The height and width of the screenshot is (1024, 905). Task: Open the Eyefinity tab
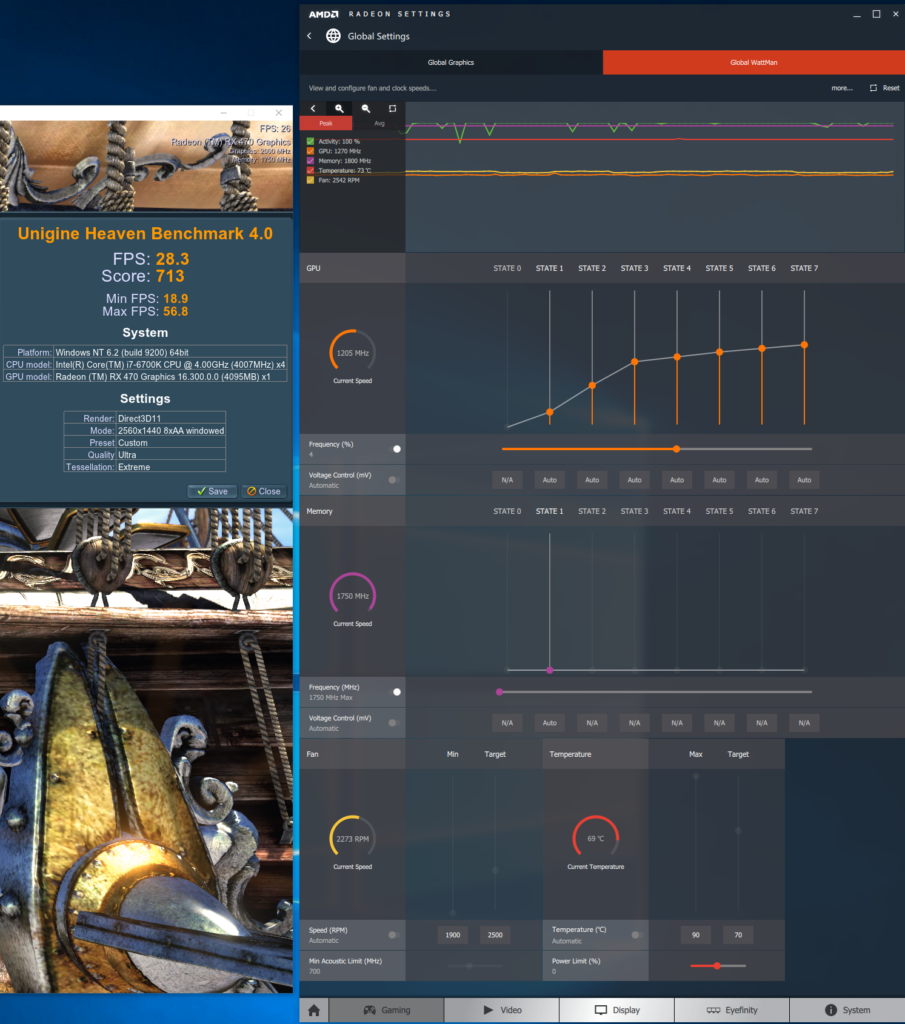(x=731, y=1010)
